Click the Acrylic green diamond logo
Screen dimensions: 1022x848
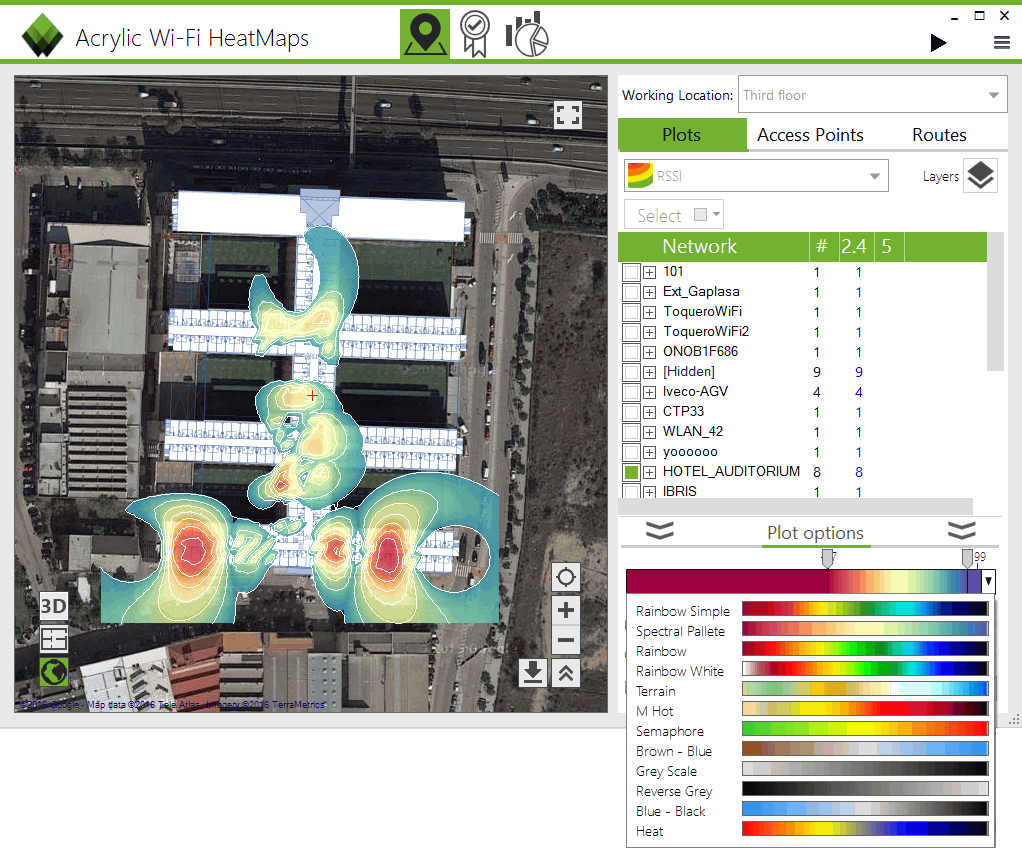[42, 35]
